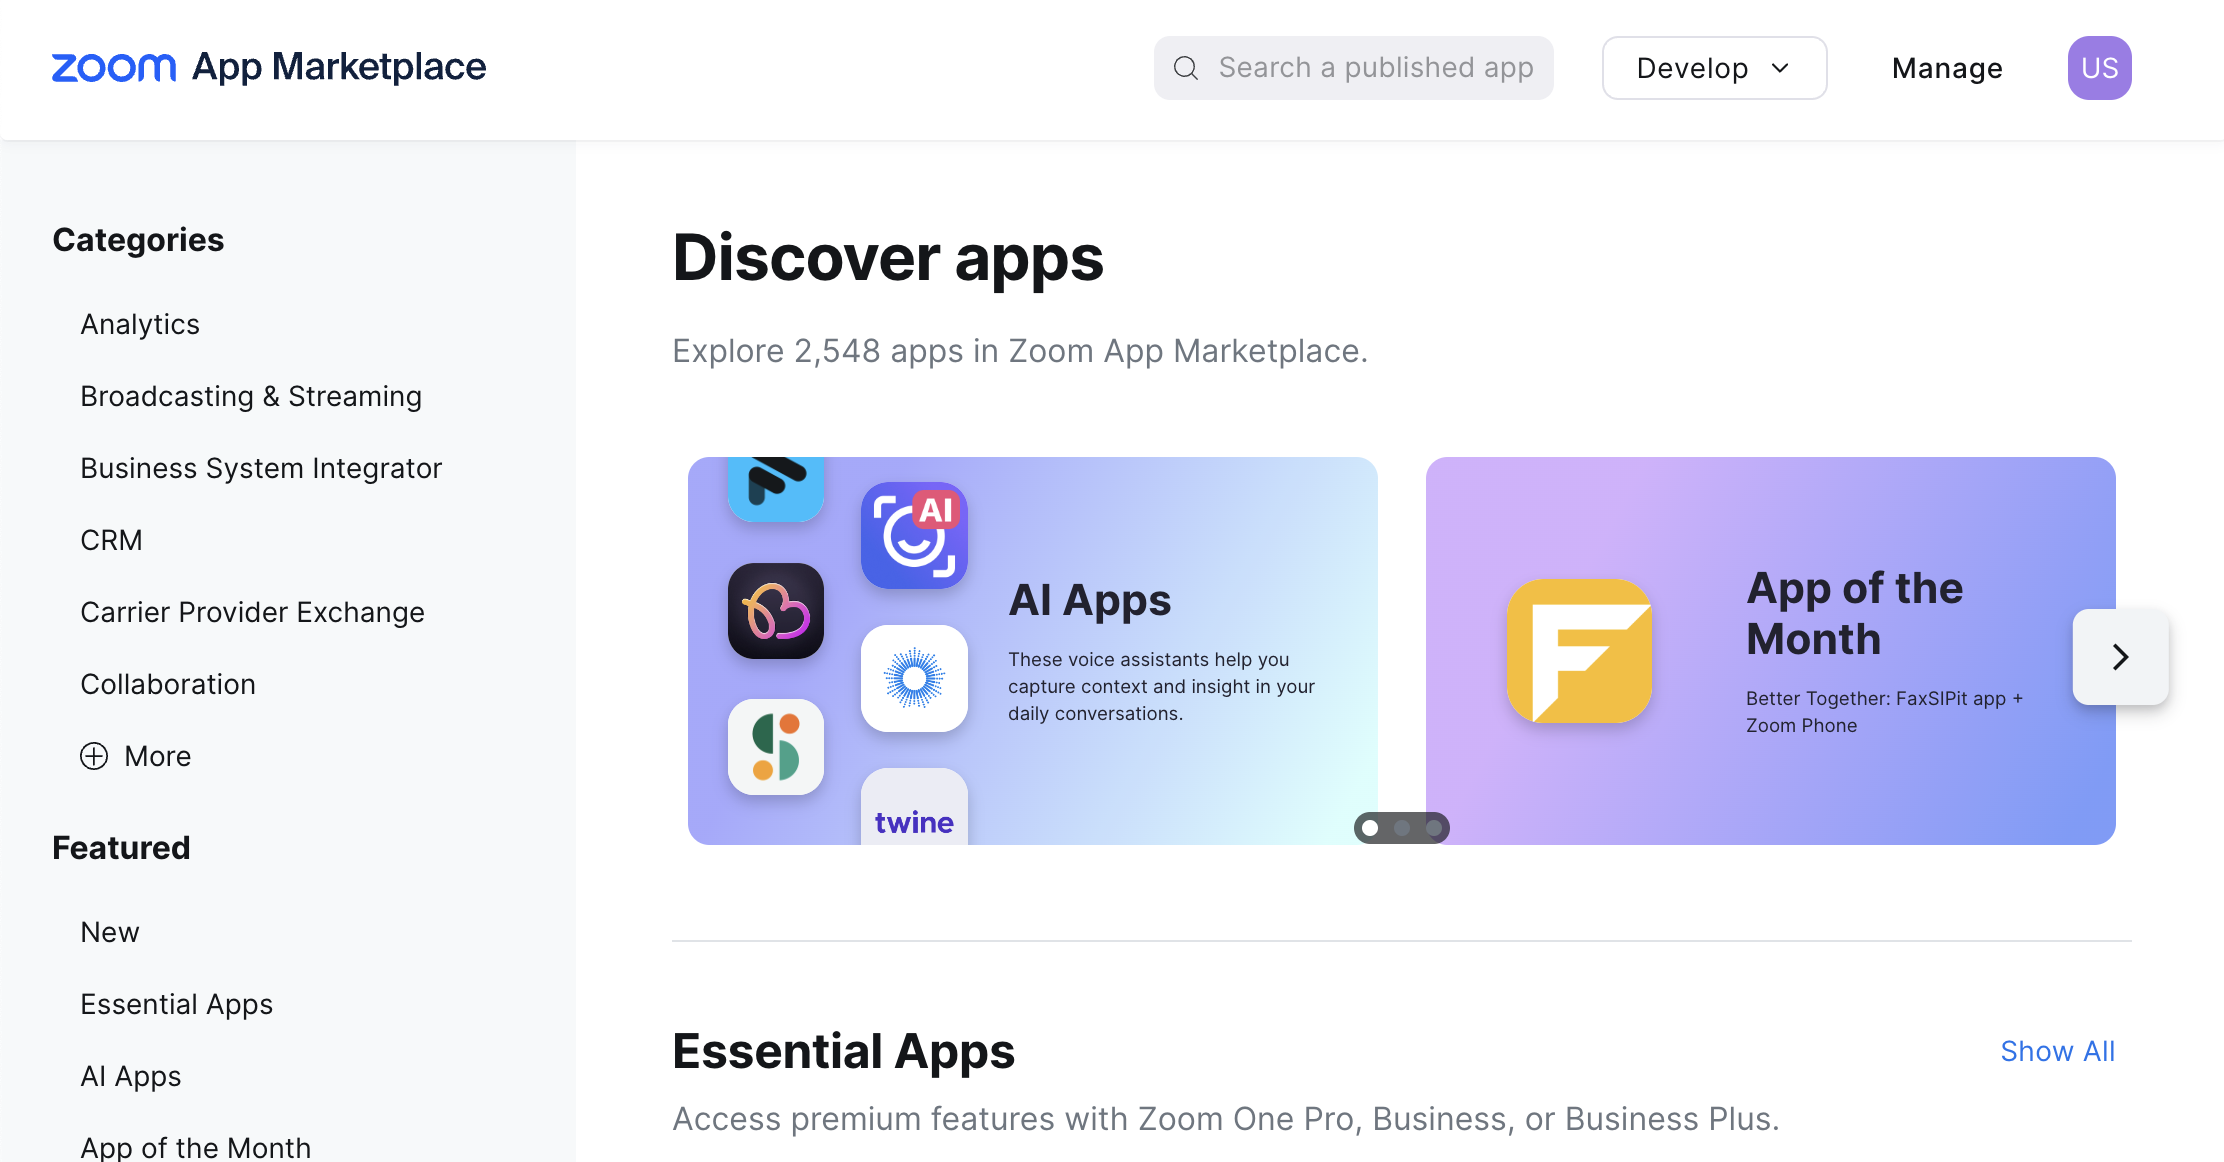Toggle the third carousel indicator dot

1433,827
